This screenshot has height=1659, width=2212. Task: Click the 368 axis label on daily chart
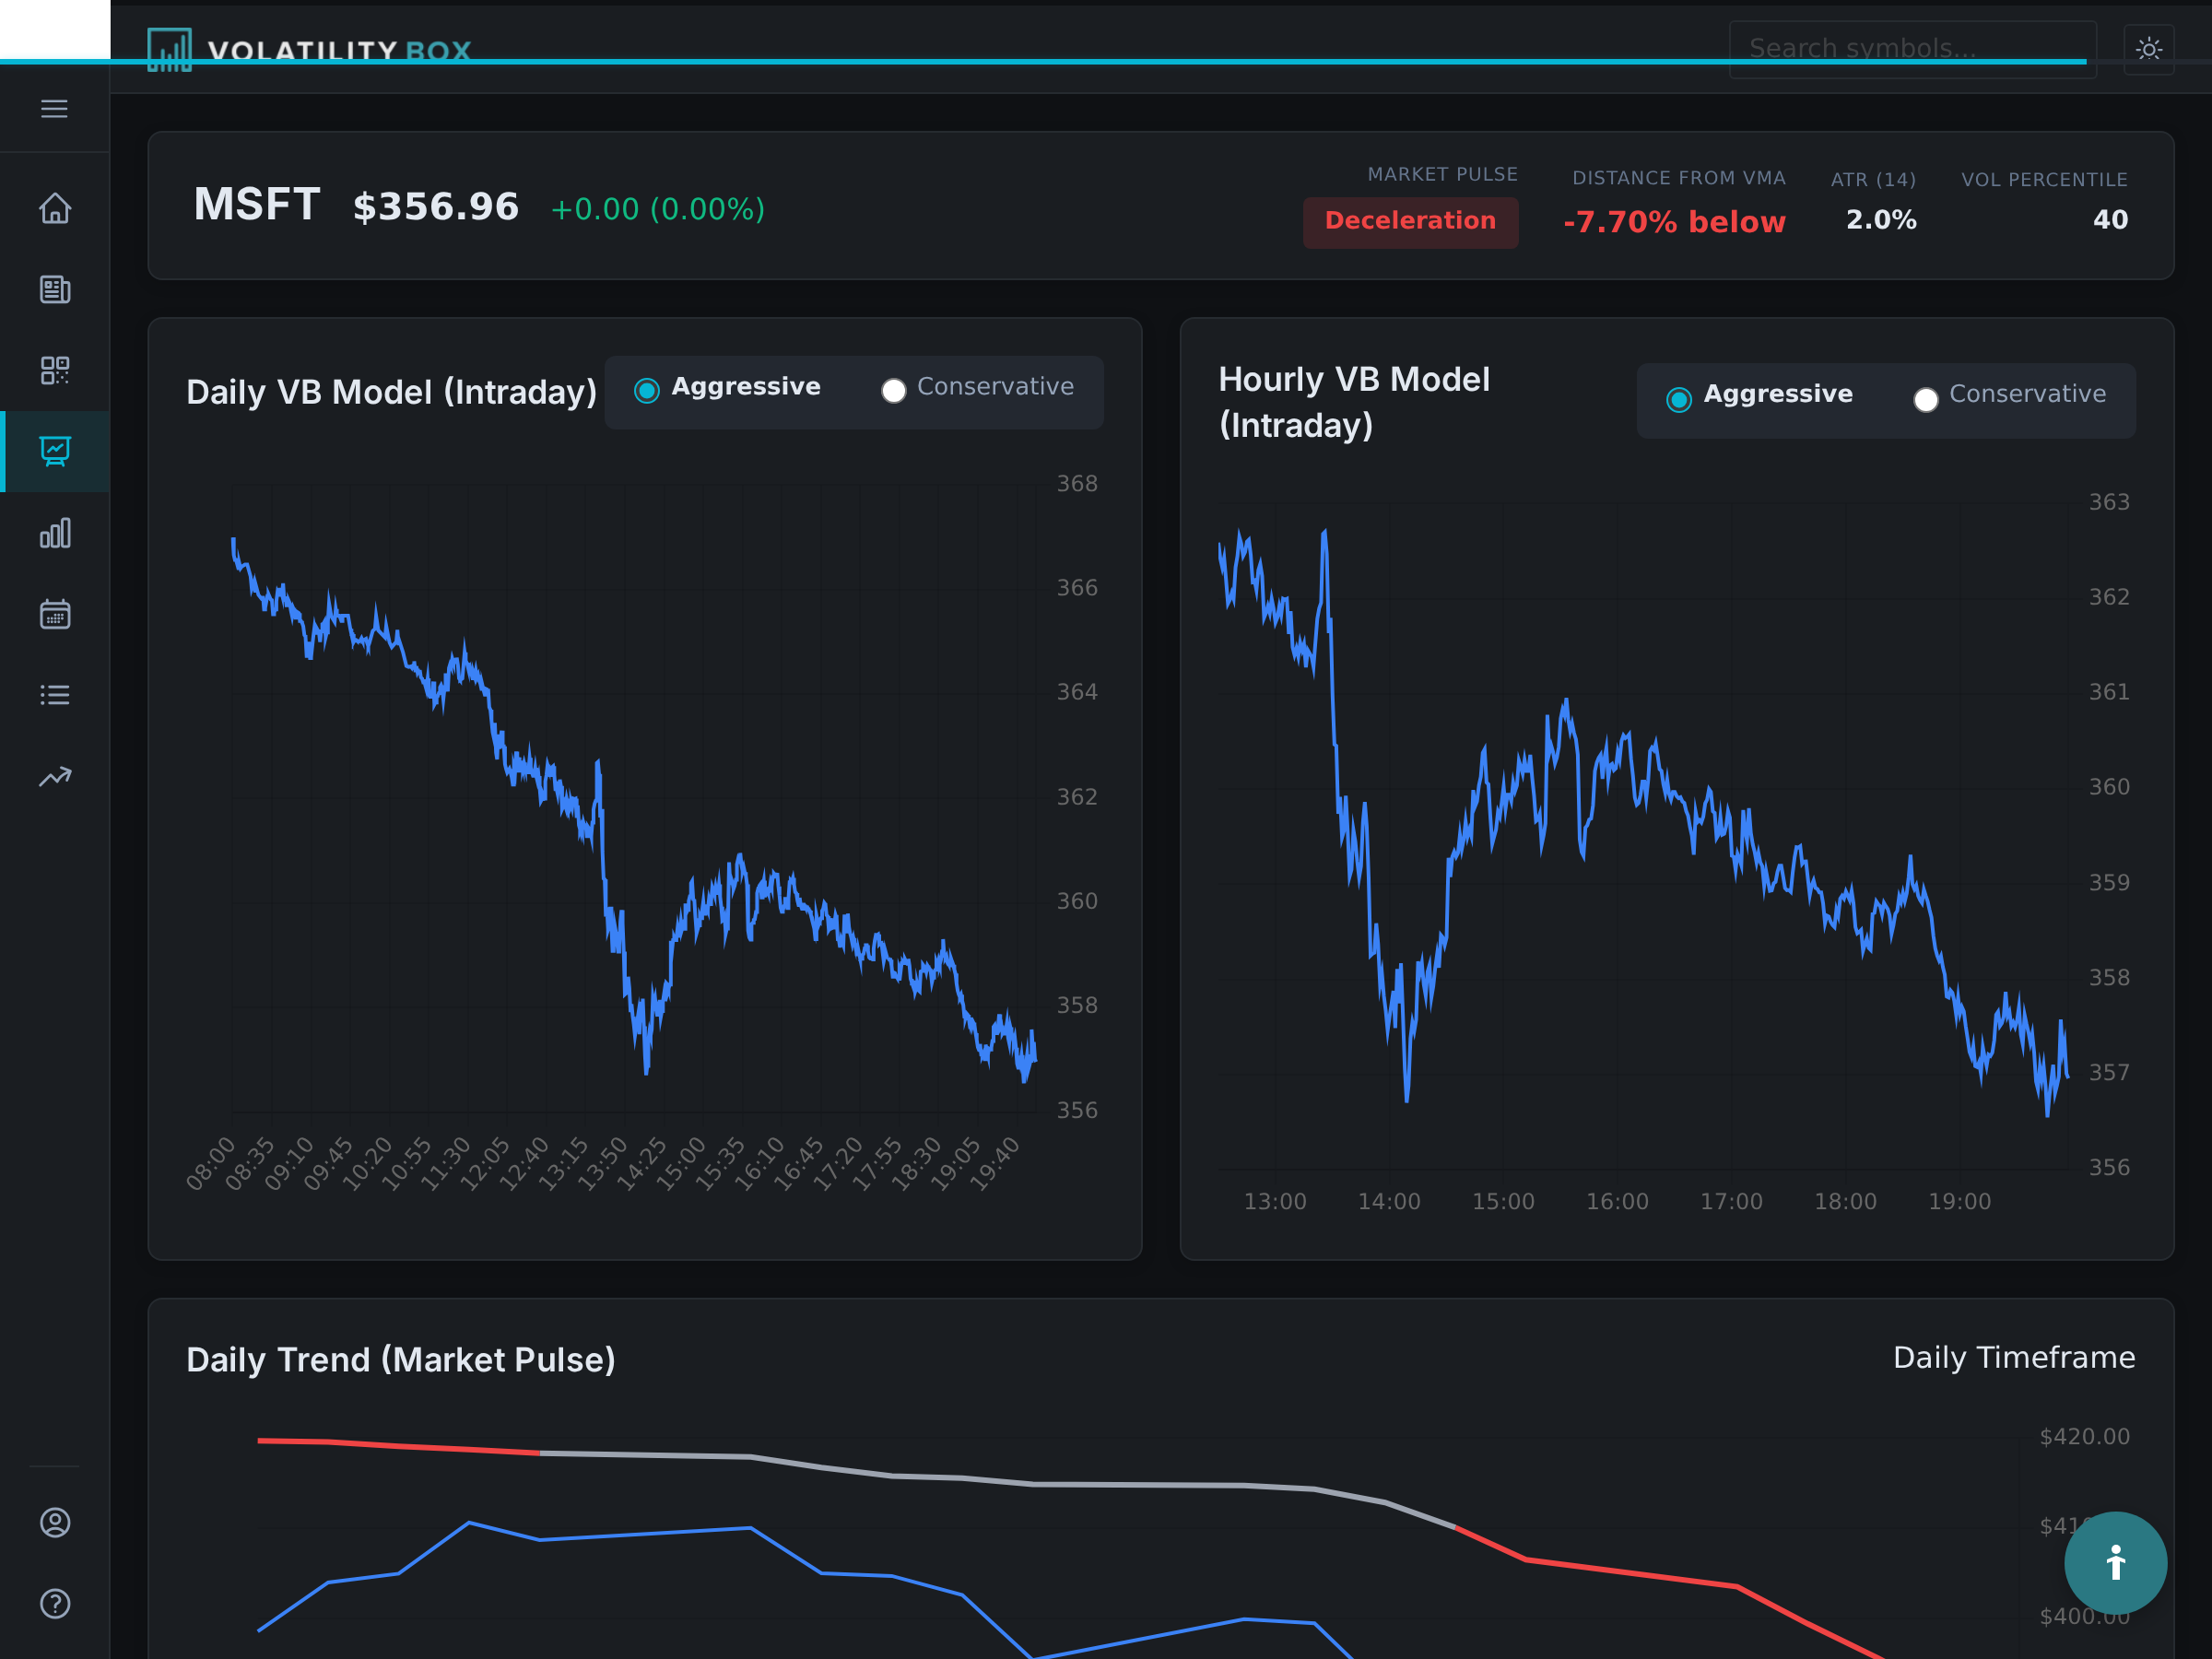pyautogui.click(x=1077, y=484)
